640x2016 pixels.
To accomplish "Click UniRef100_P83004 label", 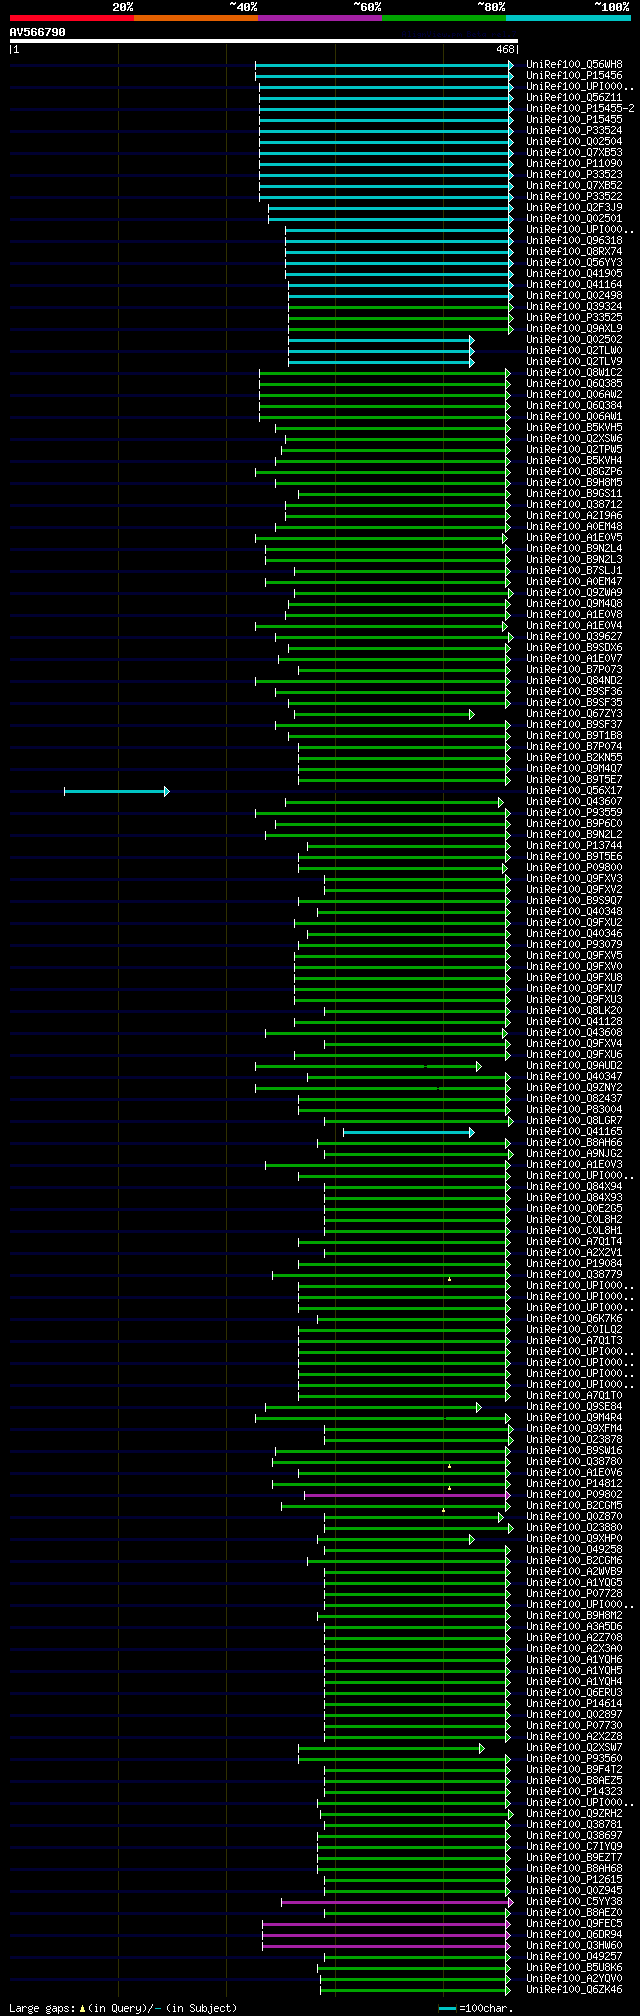I will 574,1109.
